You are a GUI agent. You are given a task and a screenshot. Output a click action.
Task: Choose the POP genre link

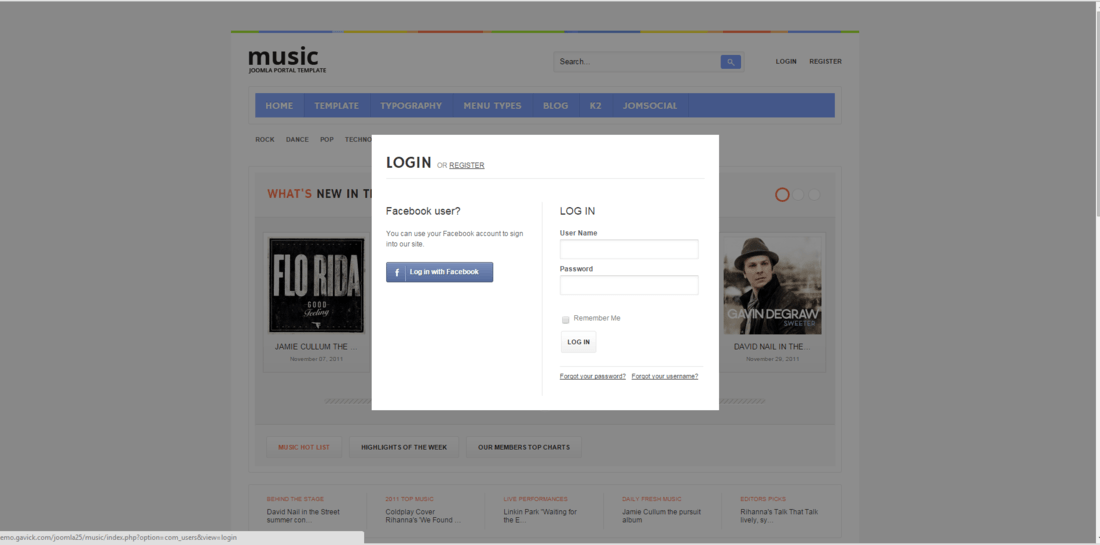[327, 140]
